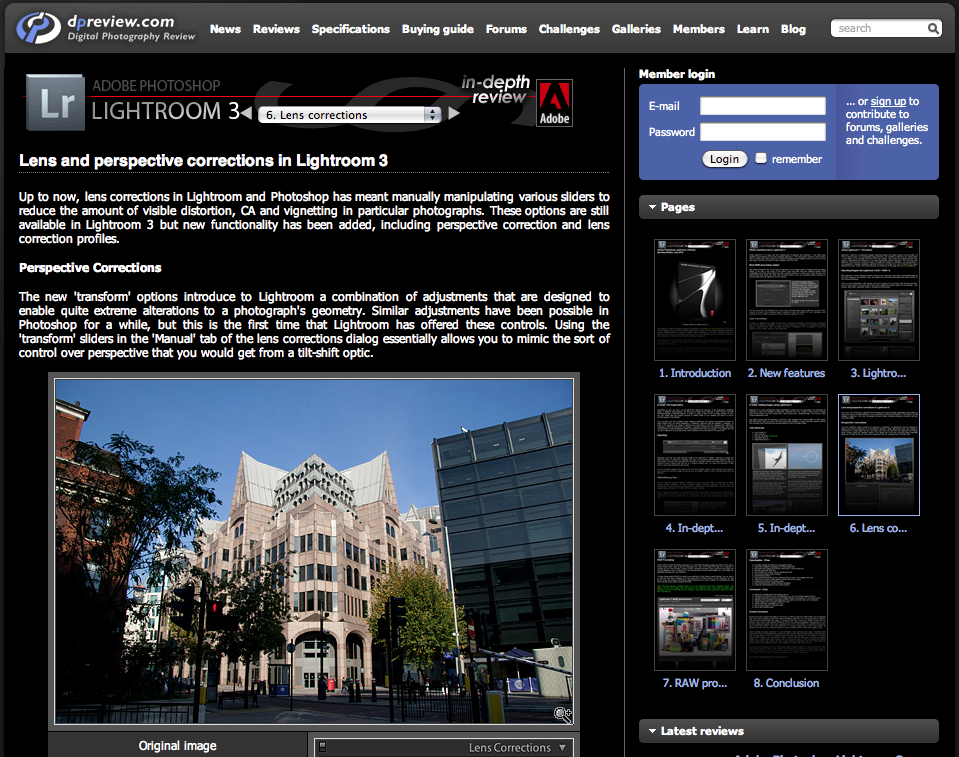This screenshot has width=959, height=757.
Task: Open the Introduction page thumbnail
Action: [695, 300]
